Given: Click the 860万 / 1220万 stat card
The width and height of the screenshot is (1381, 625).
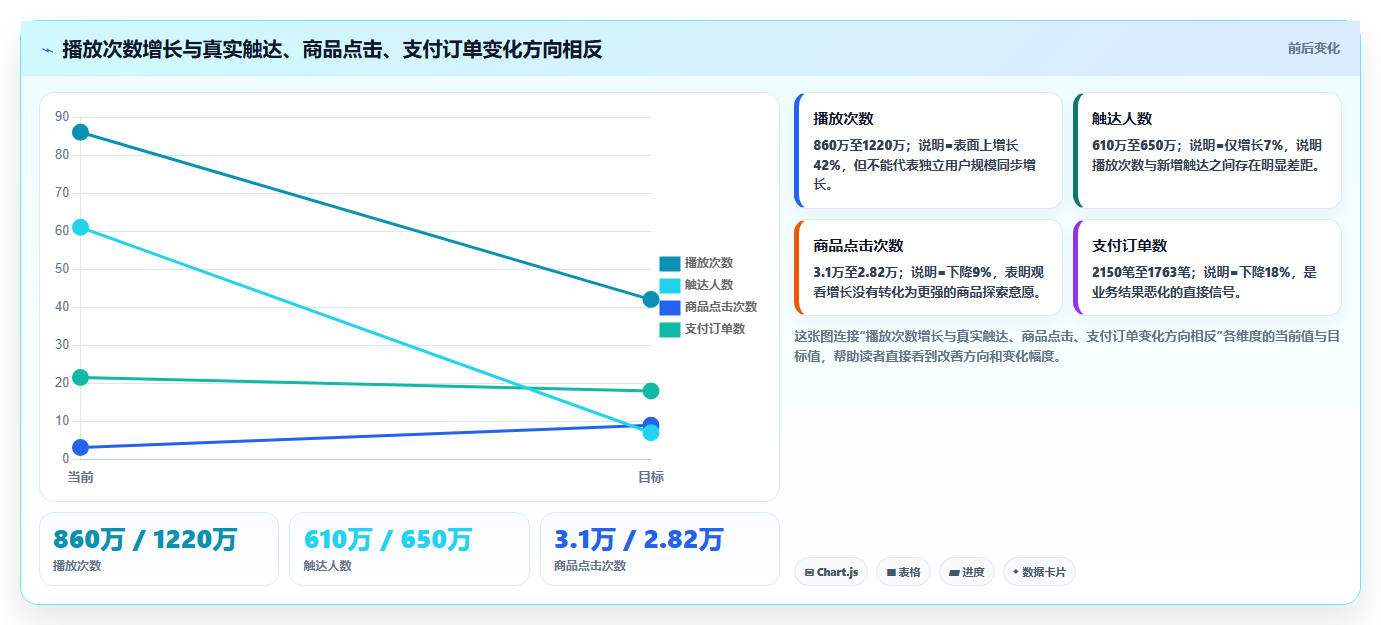Looking at the screenshot, I should point(159,549).
